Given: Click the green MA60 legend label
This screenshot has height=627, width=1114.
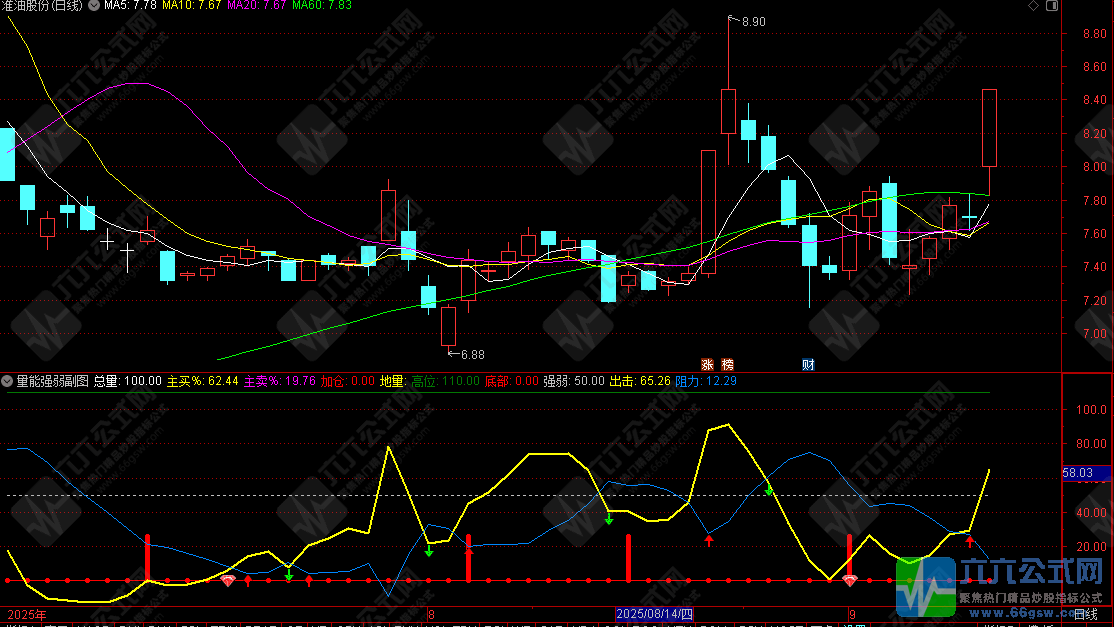Looking at the screenshot, I should coord(322,7).
